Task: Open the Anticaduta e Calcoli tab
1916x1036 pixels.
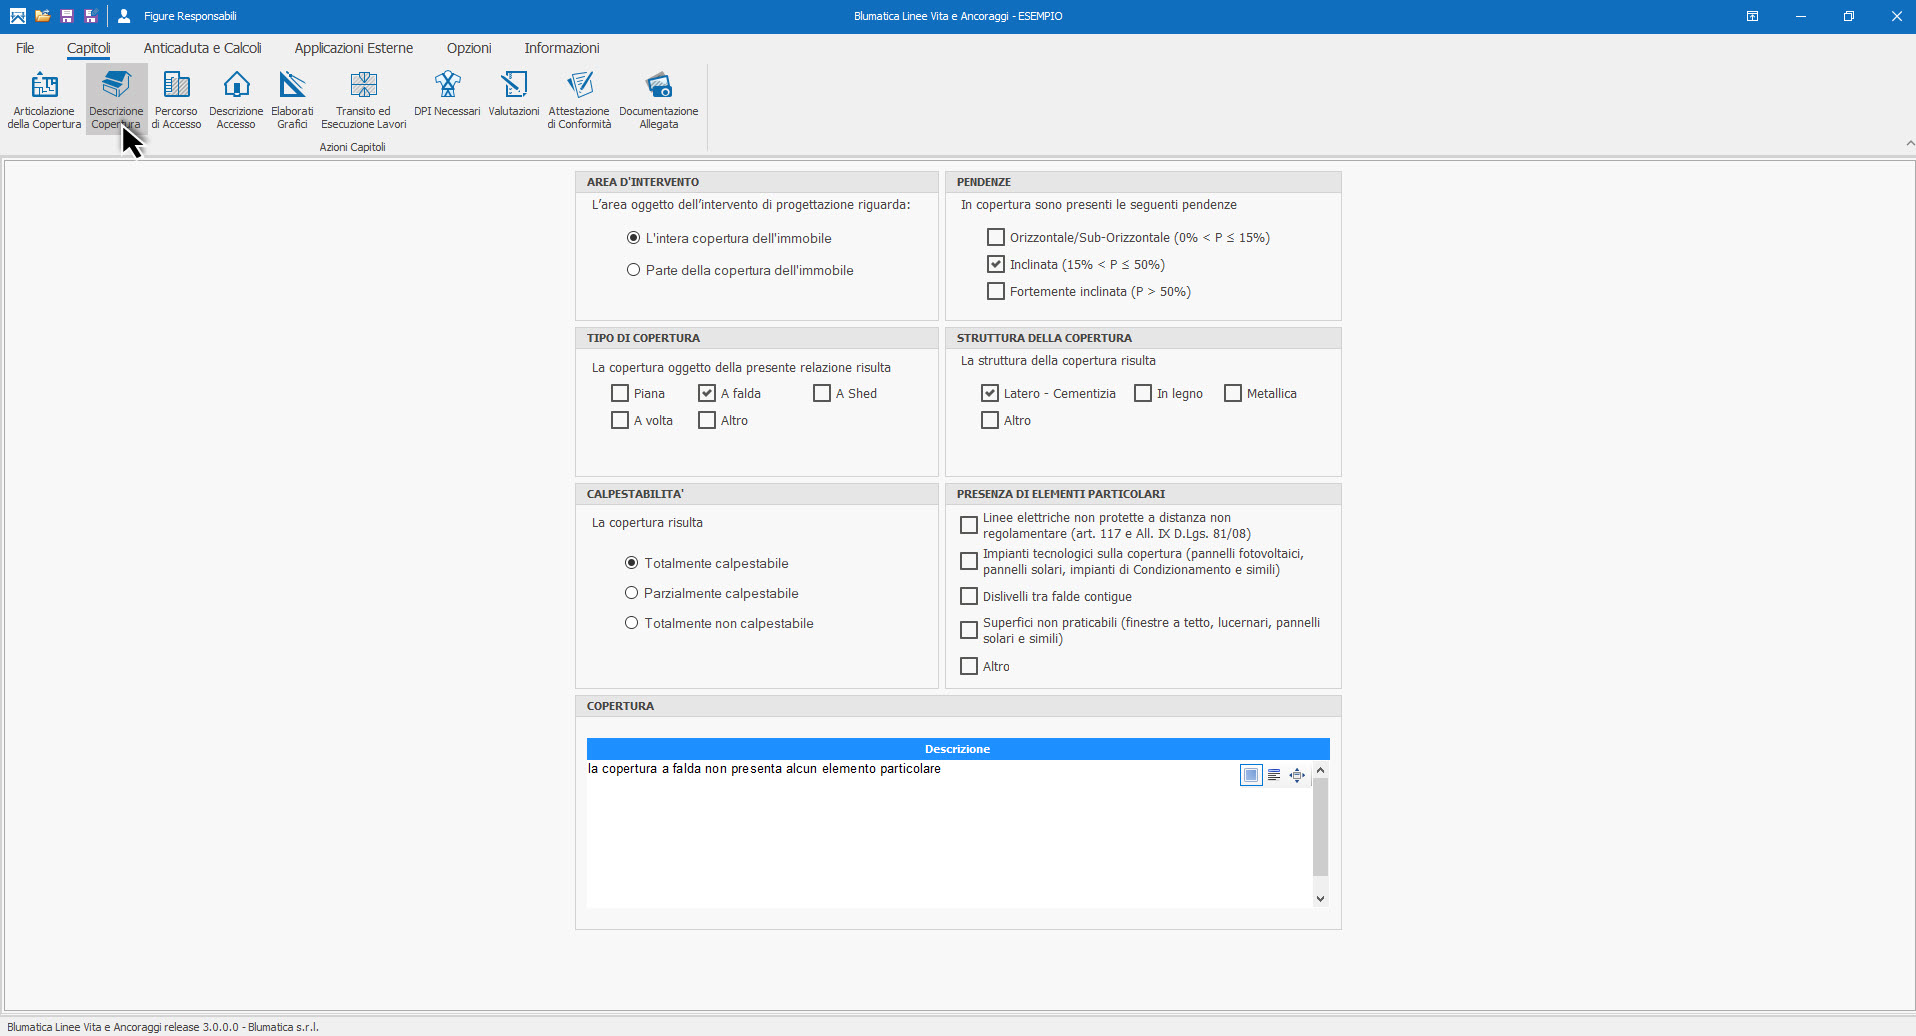Action: click(202, 48)
